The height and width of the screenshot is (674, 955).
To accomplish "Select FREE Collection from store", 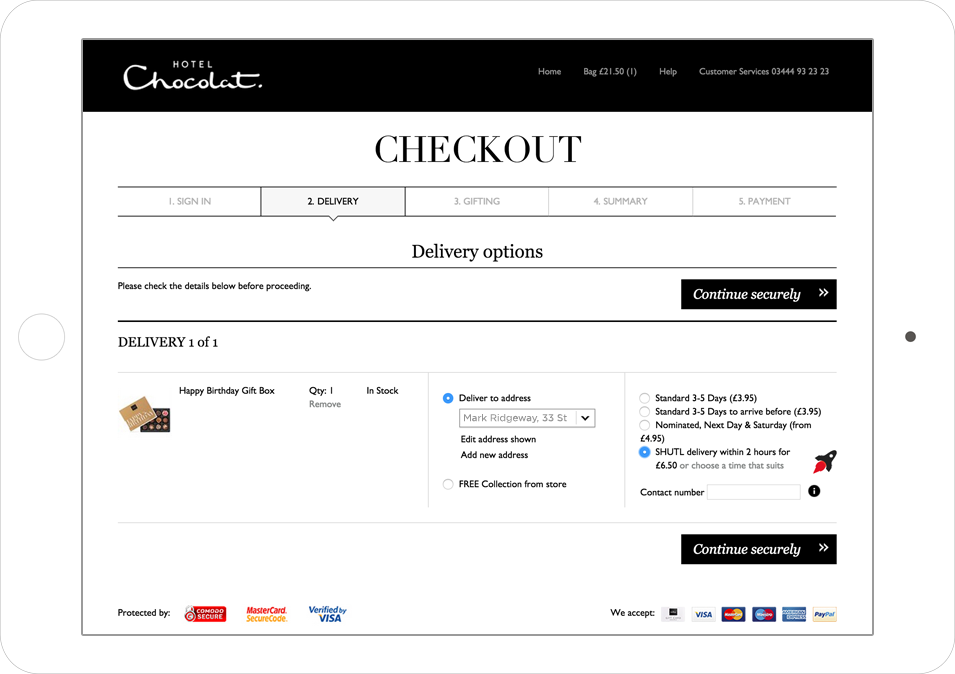I will pyautogui.click(x=447, y=483).
